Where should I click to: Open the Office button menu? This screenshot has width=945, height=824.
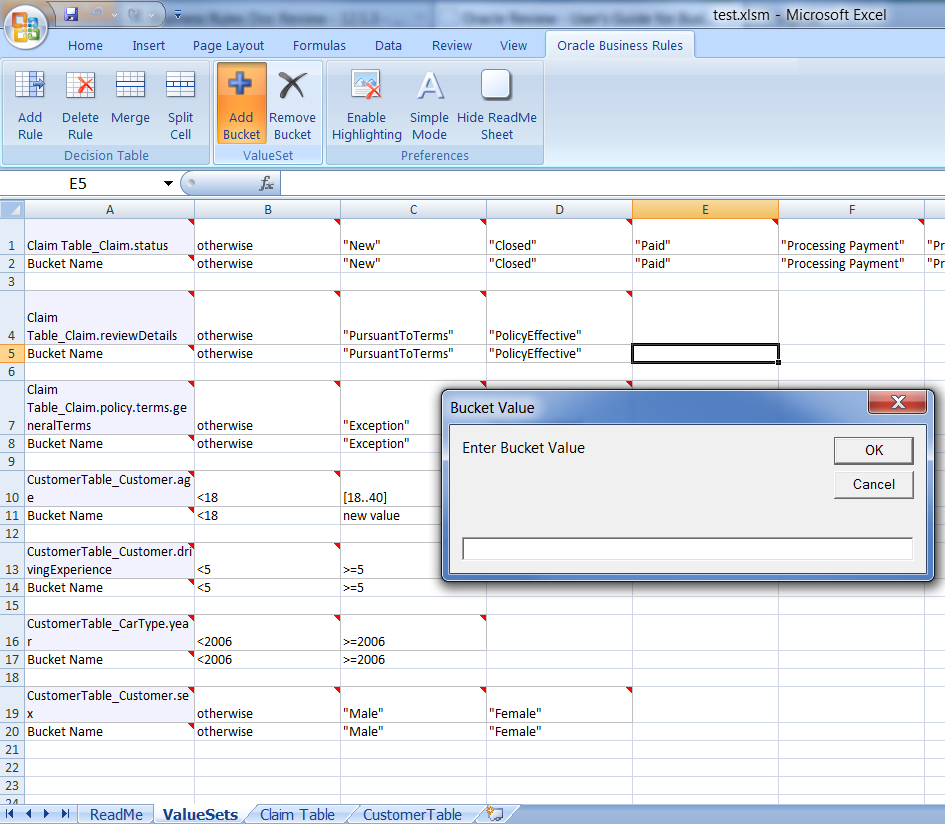coord(25,27)
